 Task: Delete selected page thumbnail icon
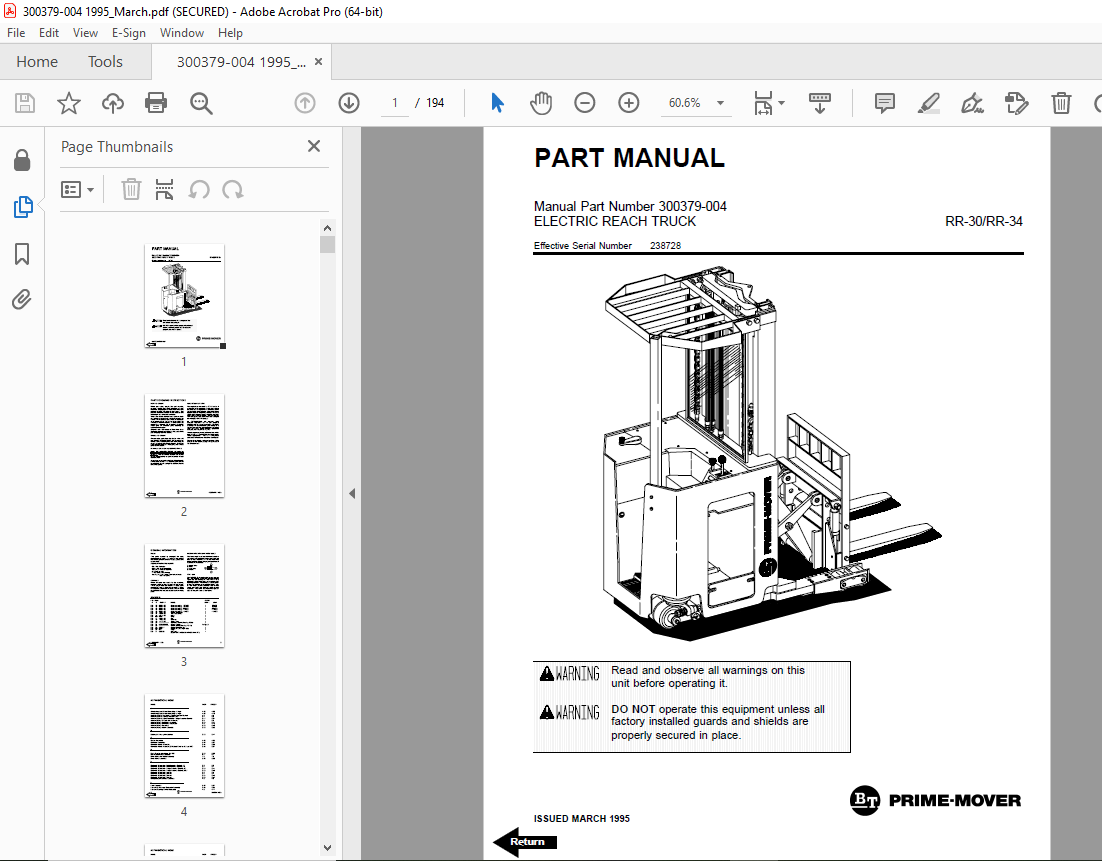[x=131, y=189]
